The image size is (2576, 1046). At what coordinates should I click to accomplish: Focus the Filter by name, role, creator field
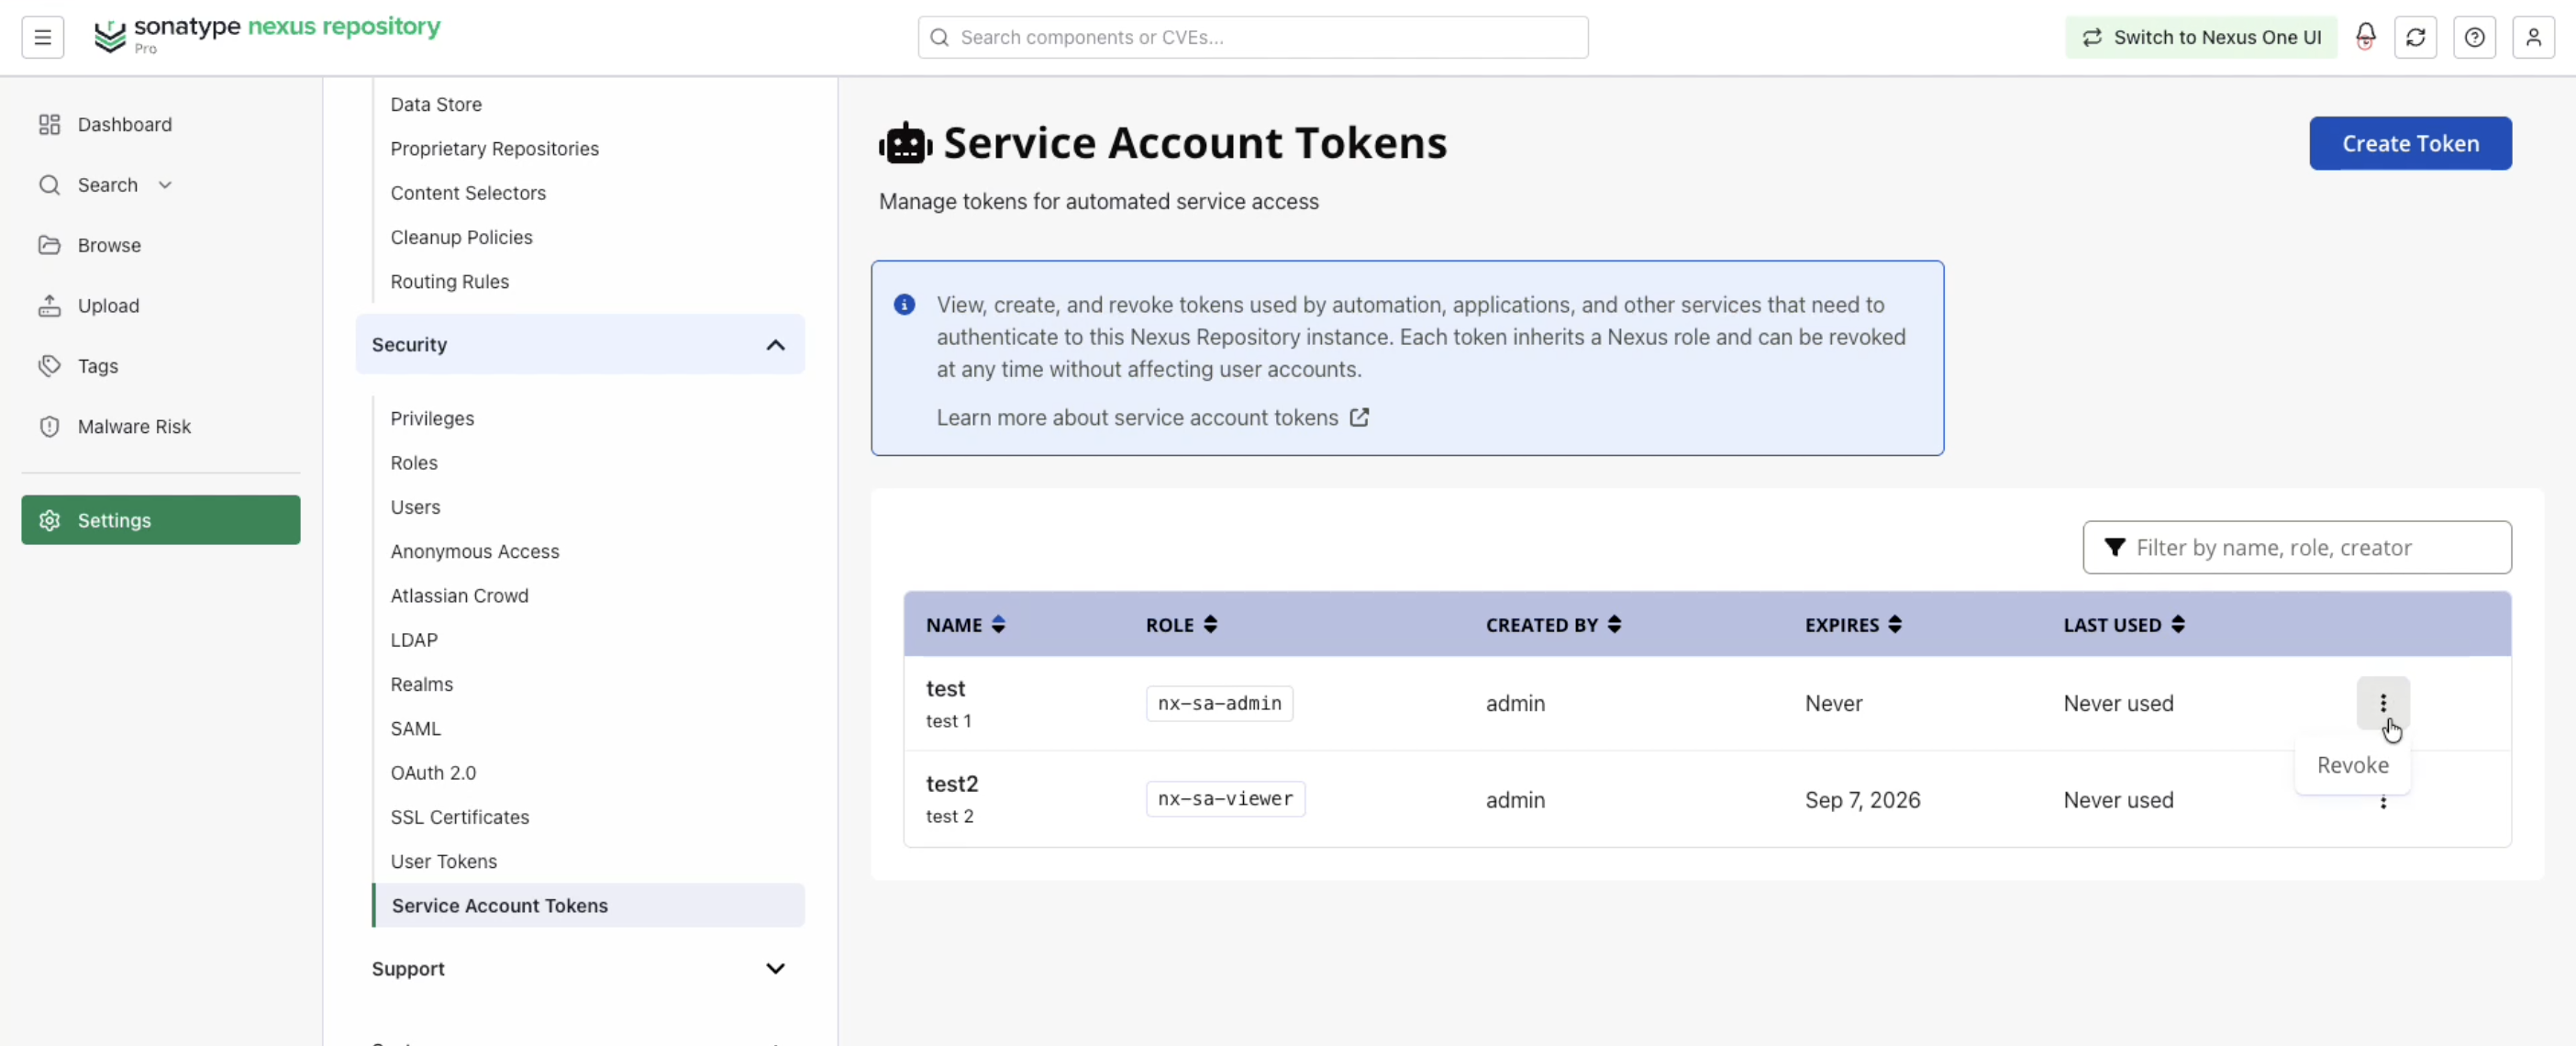coord(2296,547)
